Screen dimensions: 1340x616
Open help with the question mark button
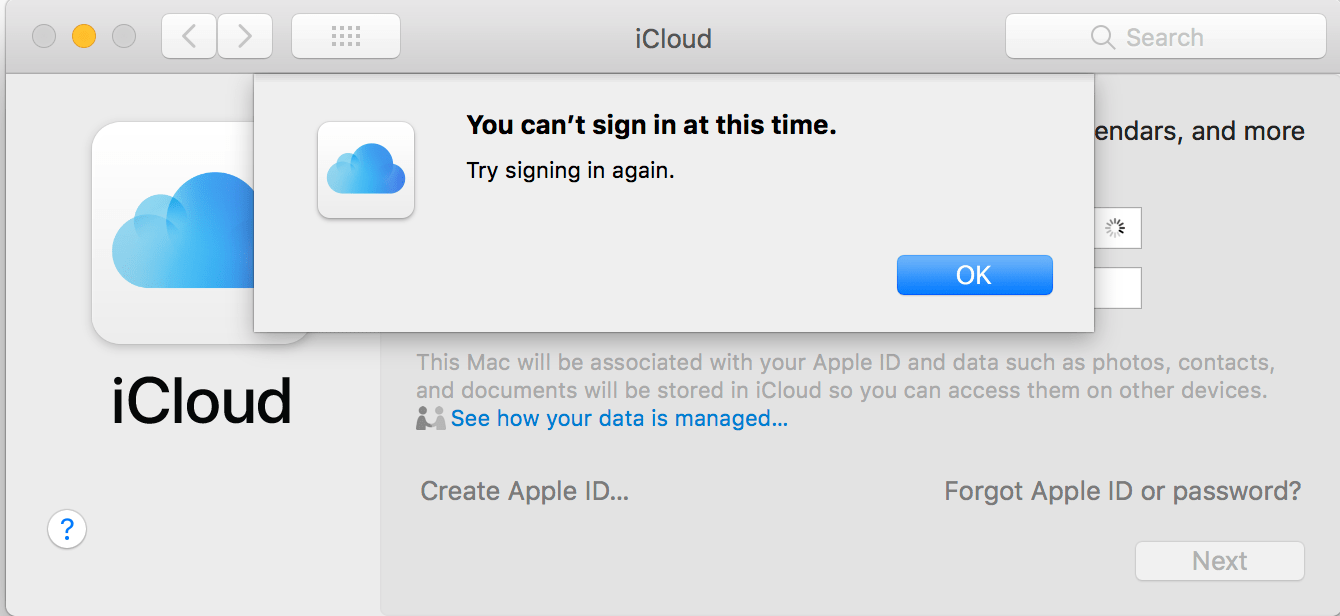click(x=67, y=528)
